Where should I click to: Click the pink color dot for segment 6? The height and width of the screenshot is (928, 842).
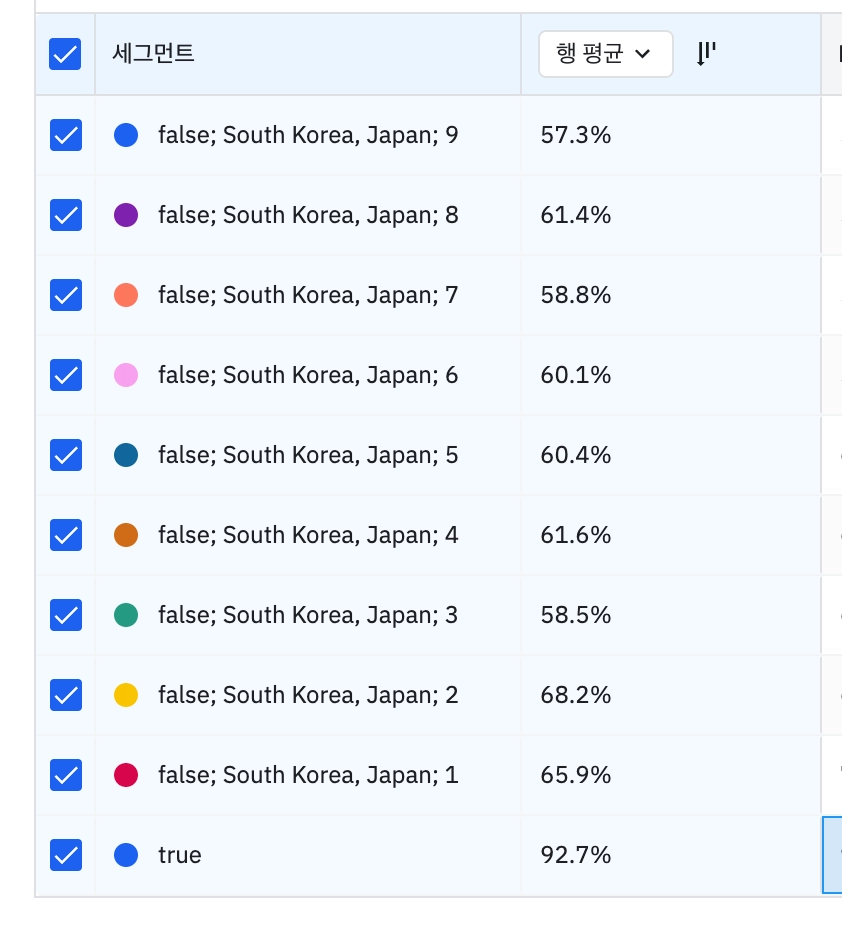coord(126,375)
